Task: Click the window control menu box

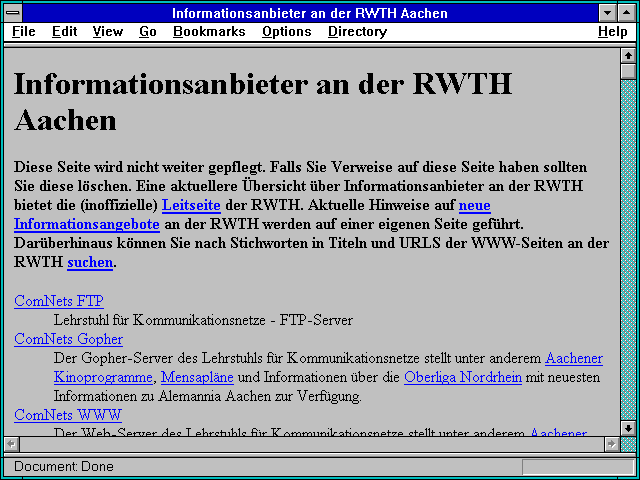Action: (x=13, y=13)
